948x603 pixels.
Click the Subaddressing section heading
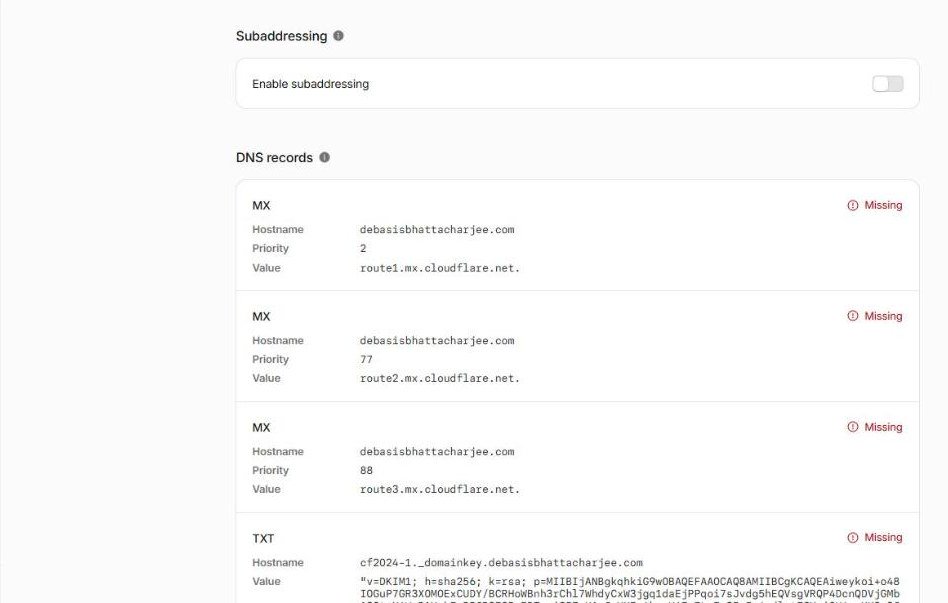pyautogui.click(x=281, y=36)
